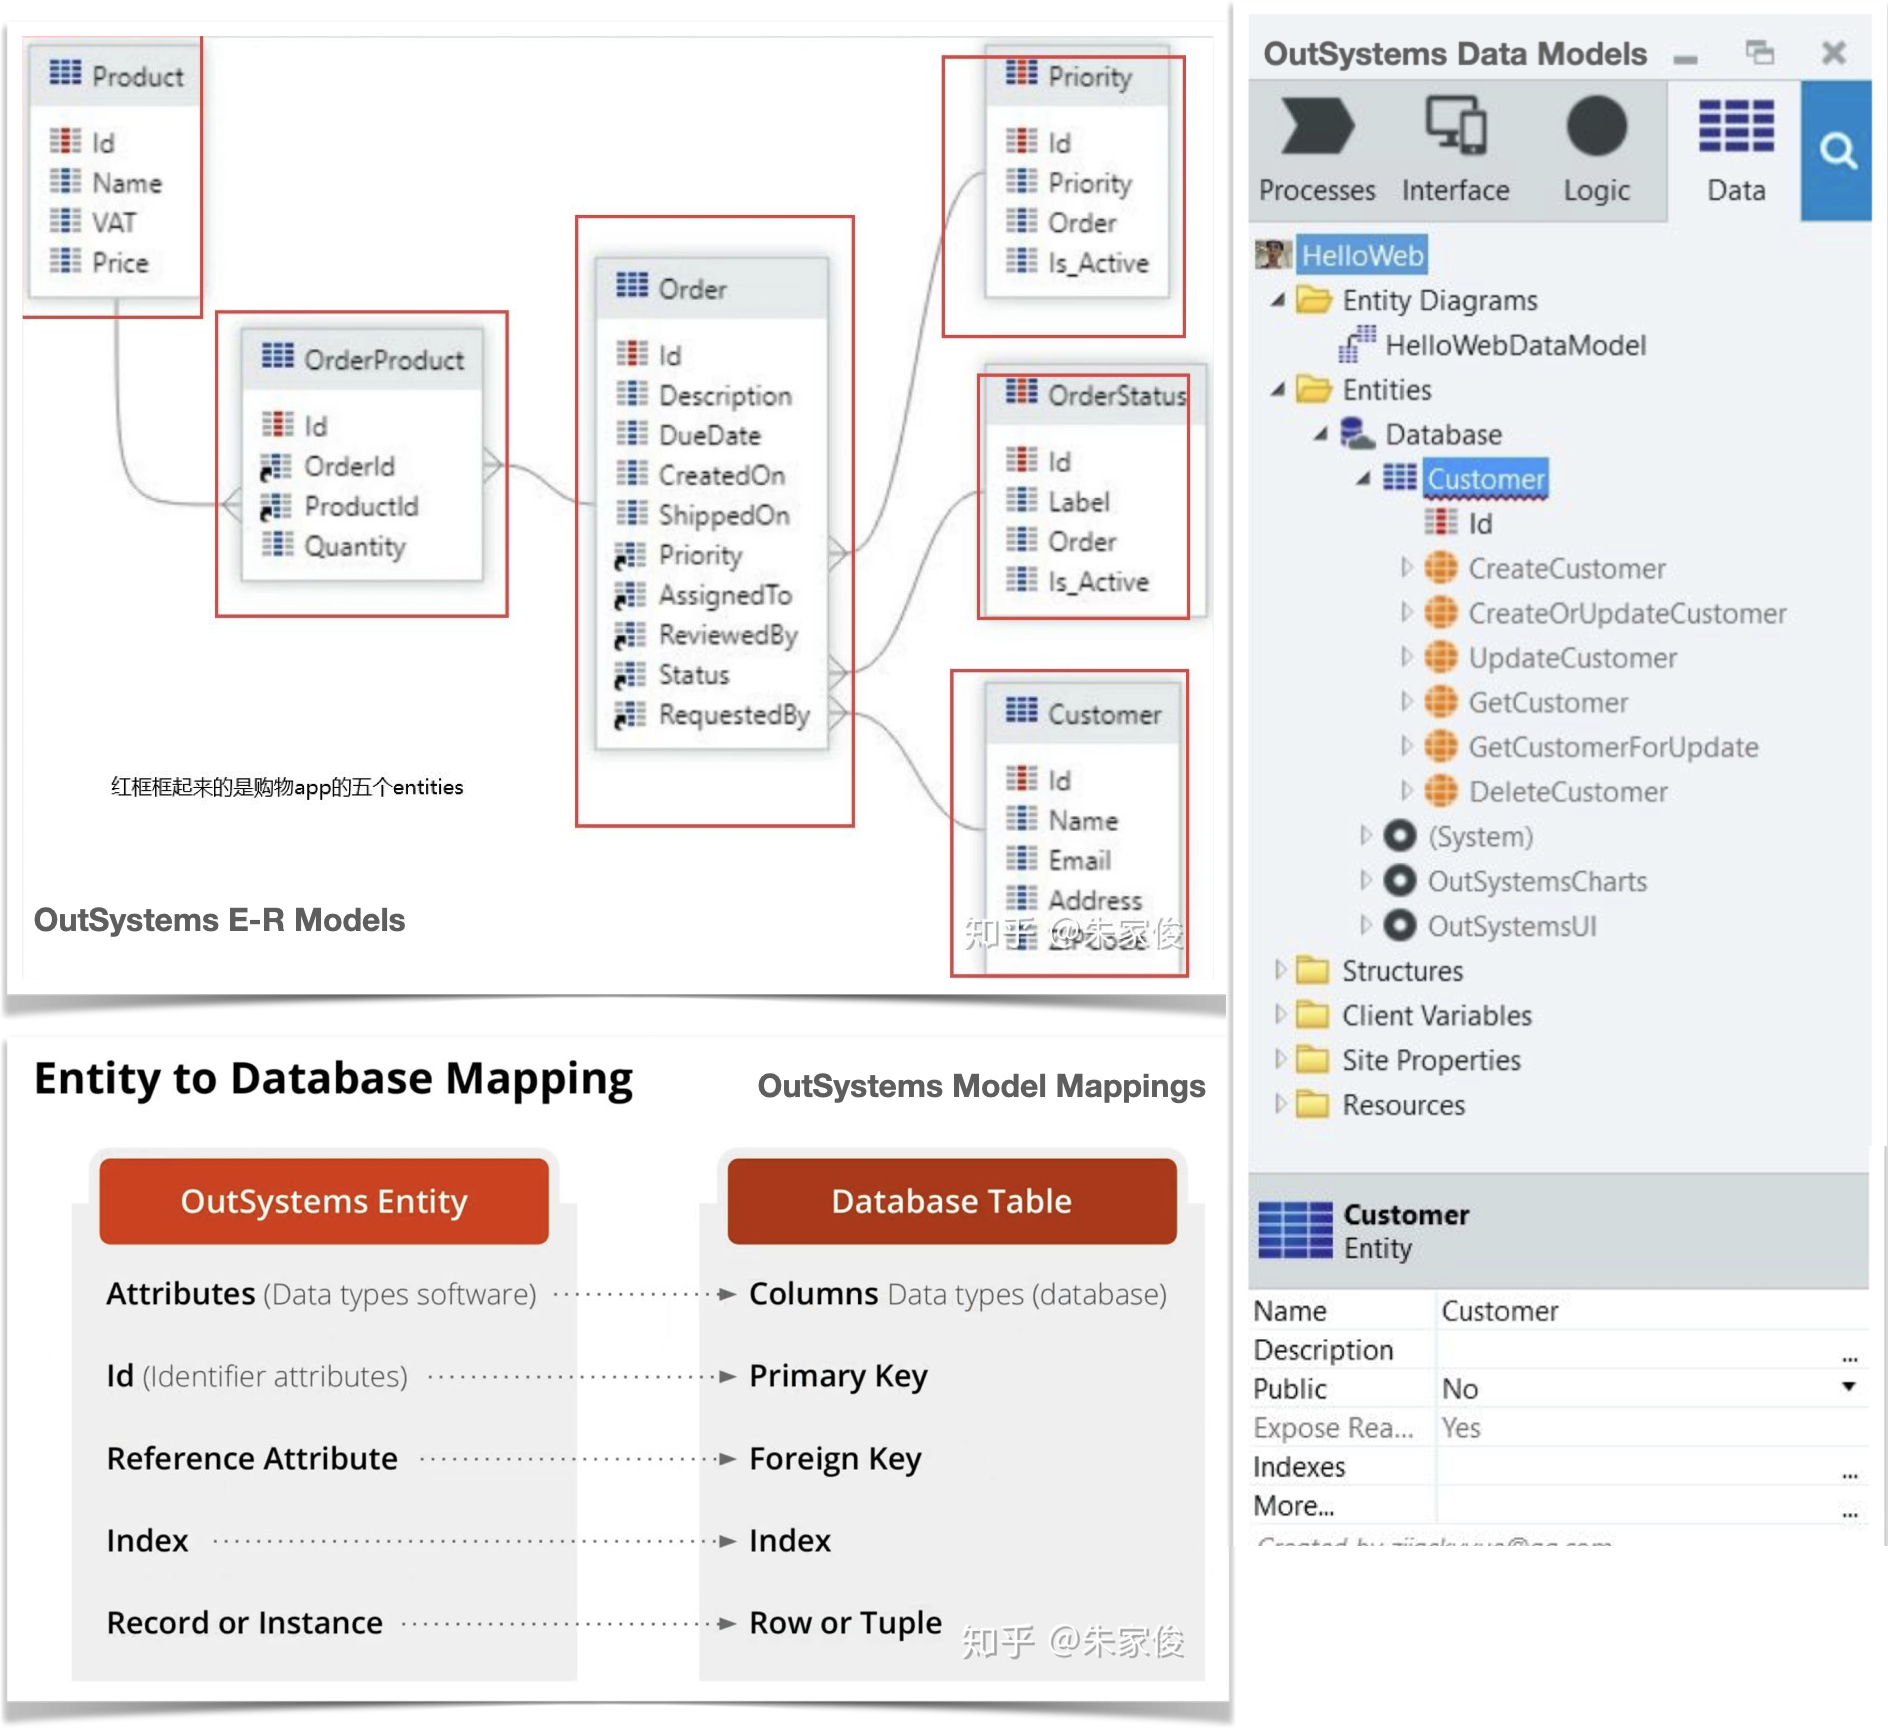Screen dimensions: 1888x1728
Task: Click the Description property ellipsis button
Action: click(x=1849, y=1356)
